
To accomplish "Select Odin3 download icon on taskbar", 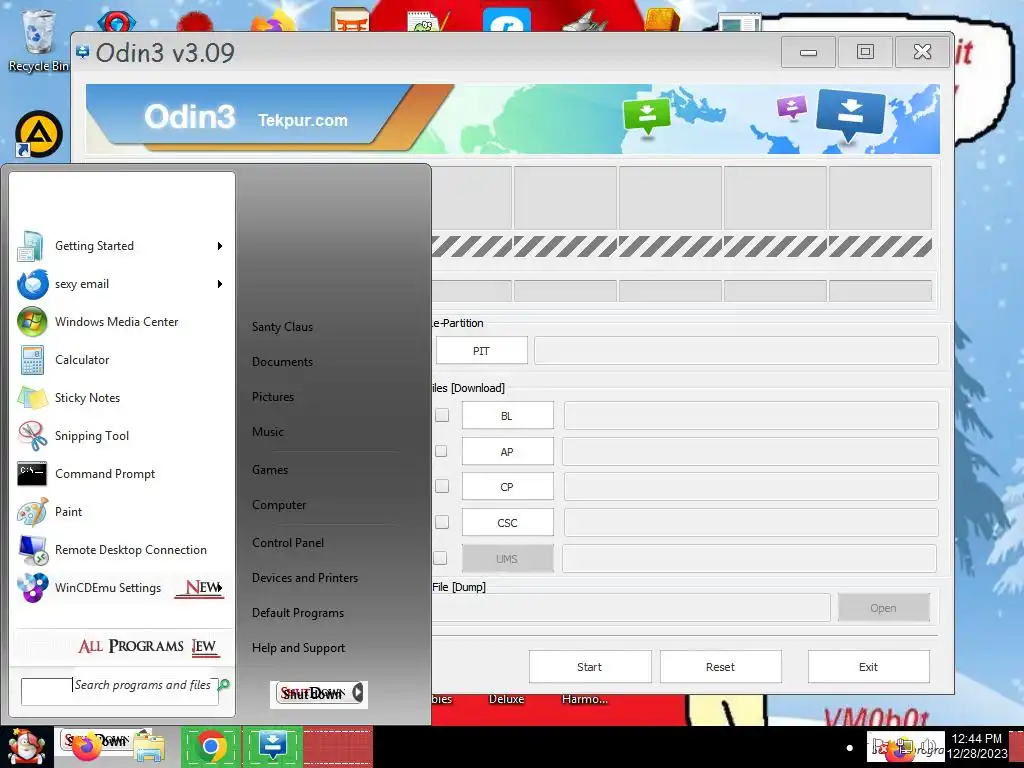I will [x=272, y=746].
